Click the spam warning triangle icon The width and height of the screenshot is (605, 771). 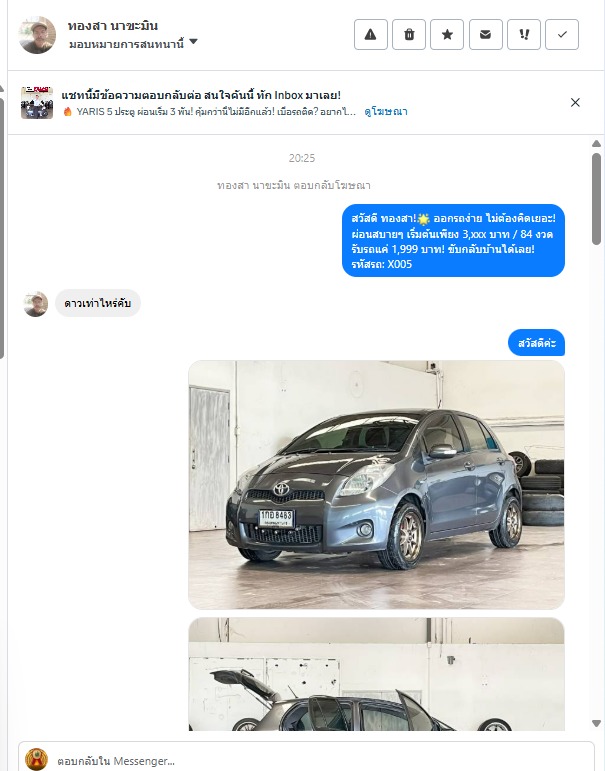point(370,34)
